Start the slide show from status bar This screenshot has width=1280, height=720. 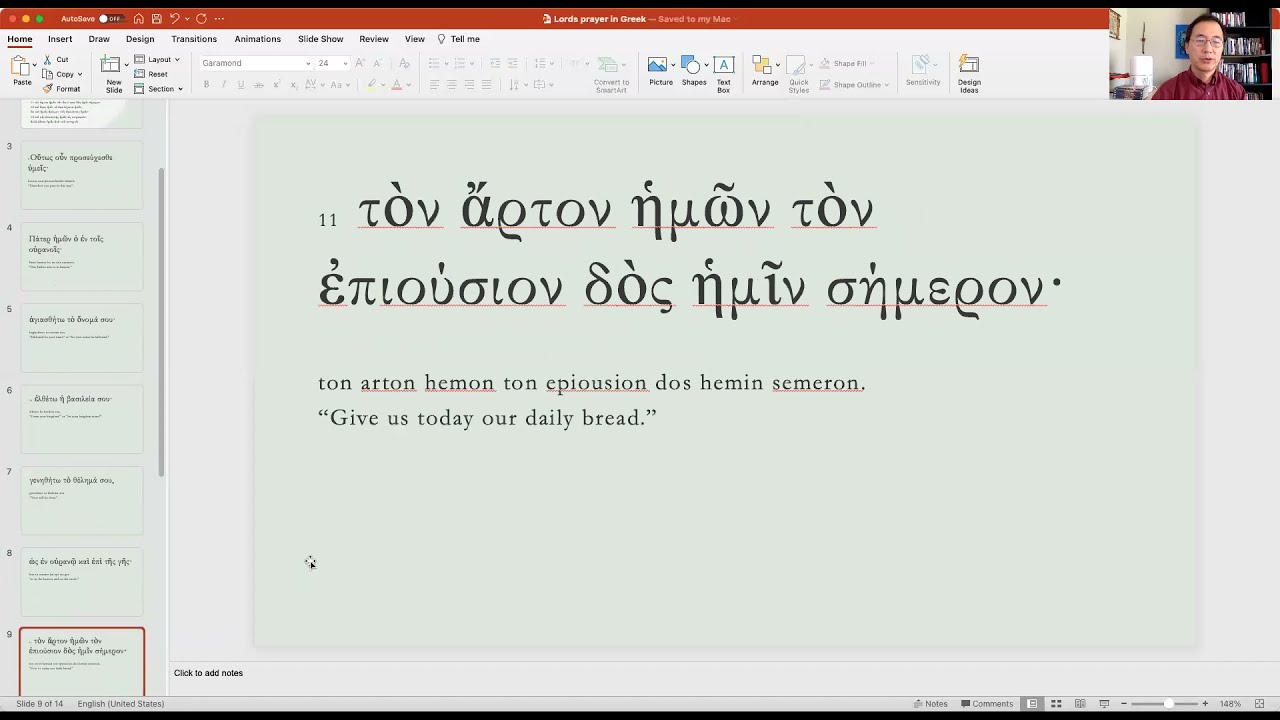coord(1104,704)
